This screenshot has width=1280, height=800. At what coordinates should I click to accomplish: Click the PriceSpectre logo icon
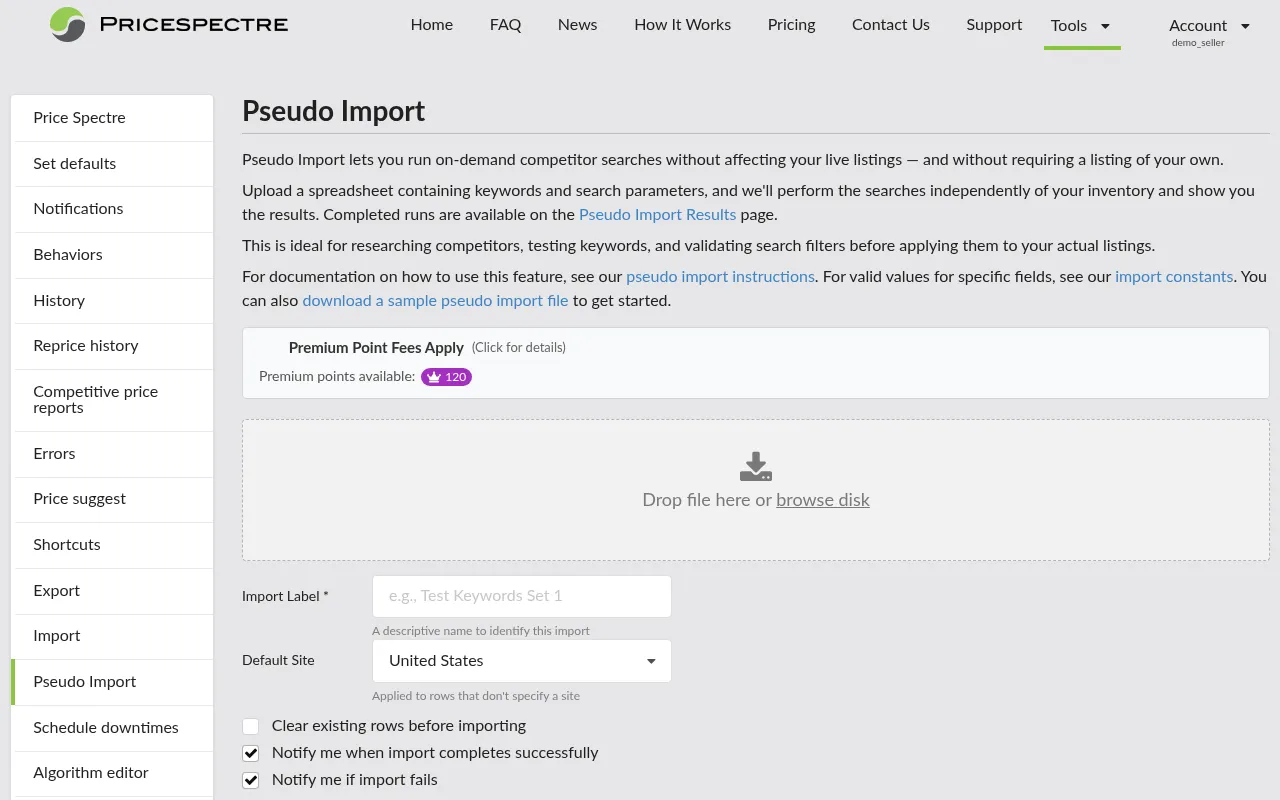[66, 25]
